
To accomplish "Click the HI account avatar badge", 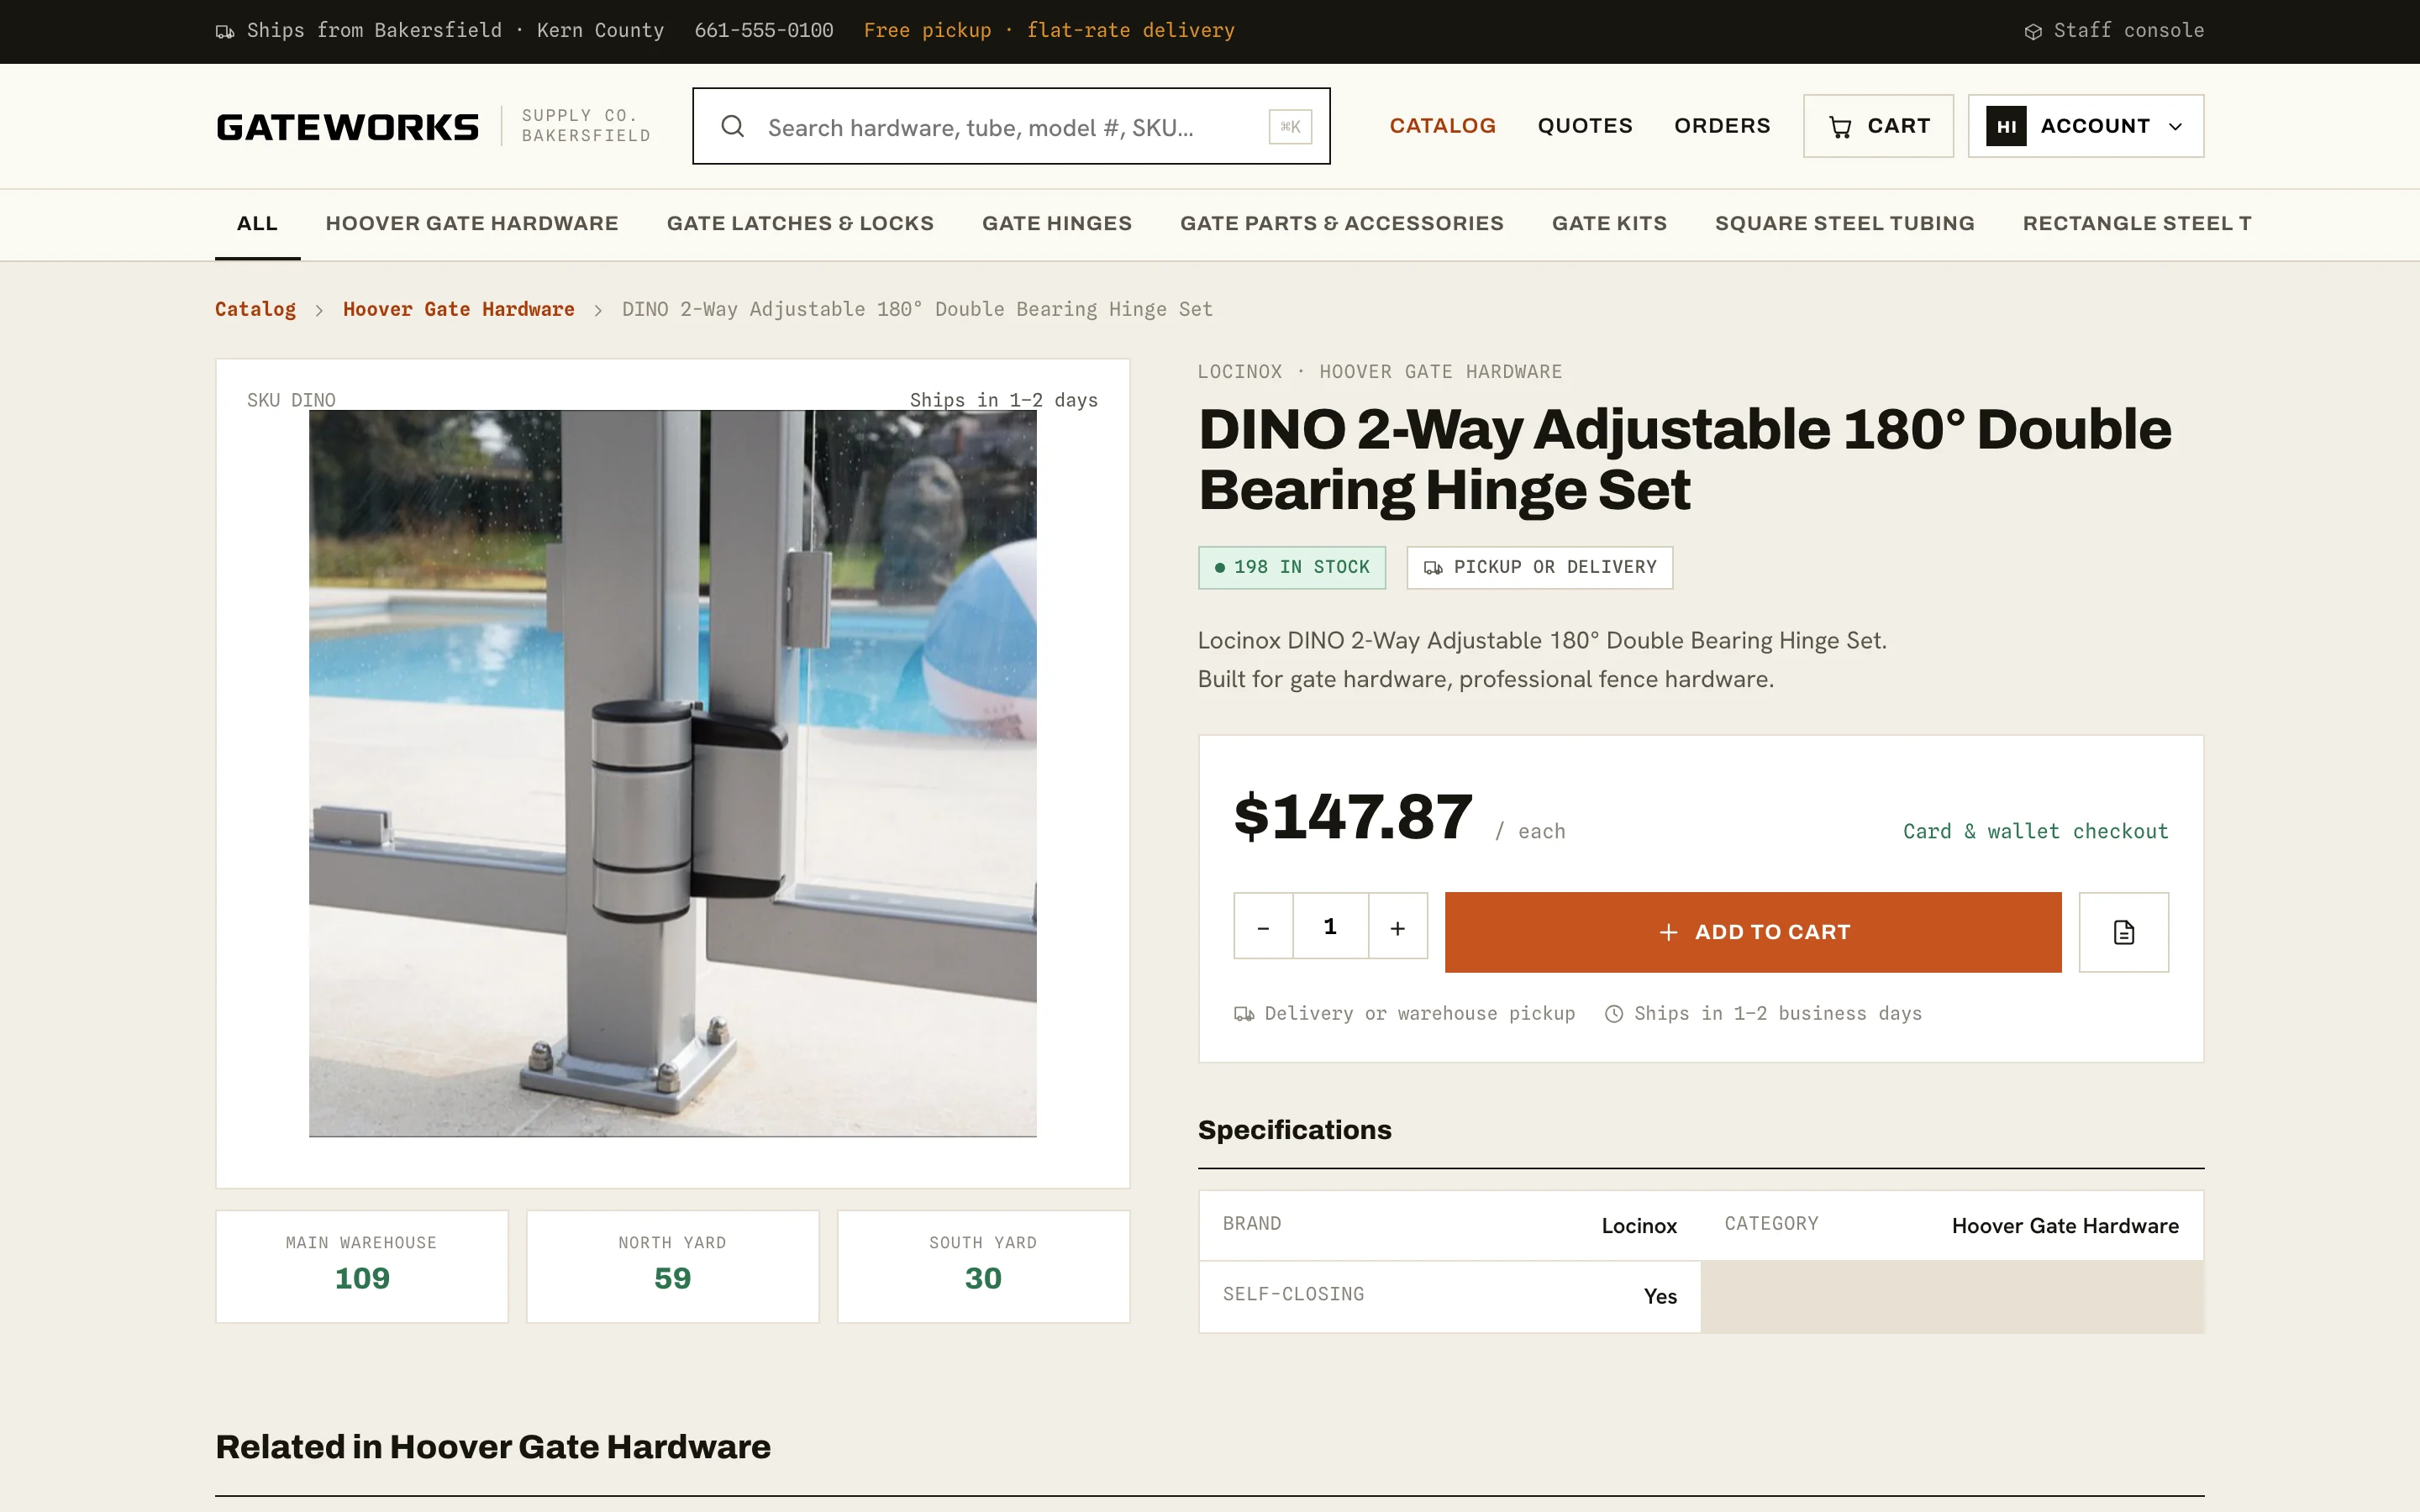I will [2006, 126].
